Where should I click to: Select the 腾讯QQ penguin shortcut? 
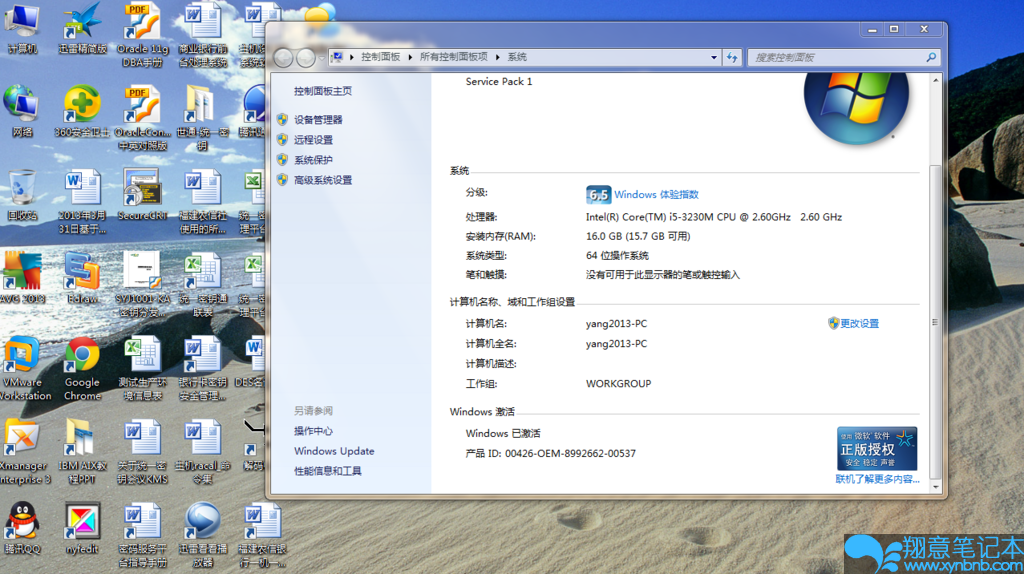(22, 528)
